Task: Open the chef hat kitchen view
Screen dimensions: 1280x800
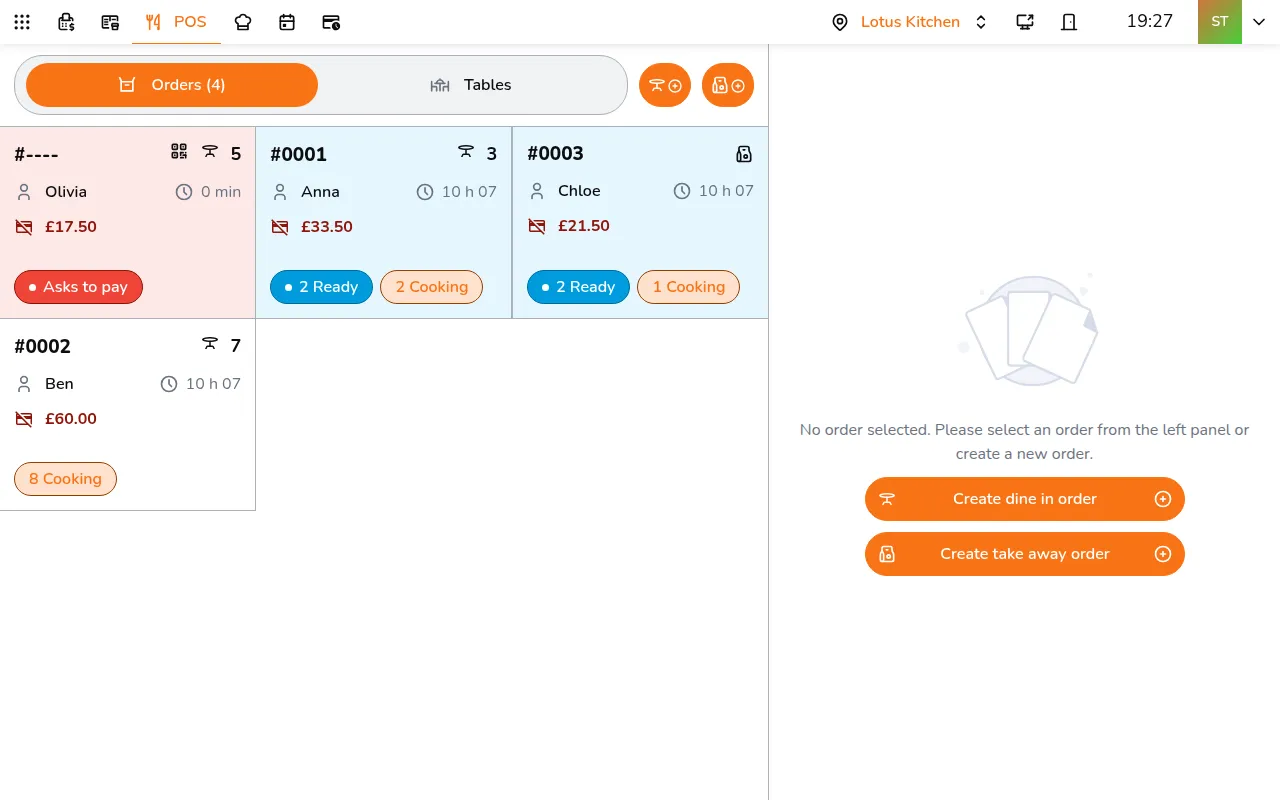Action: point(243,22)
